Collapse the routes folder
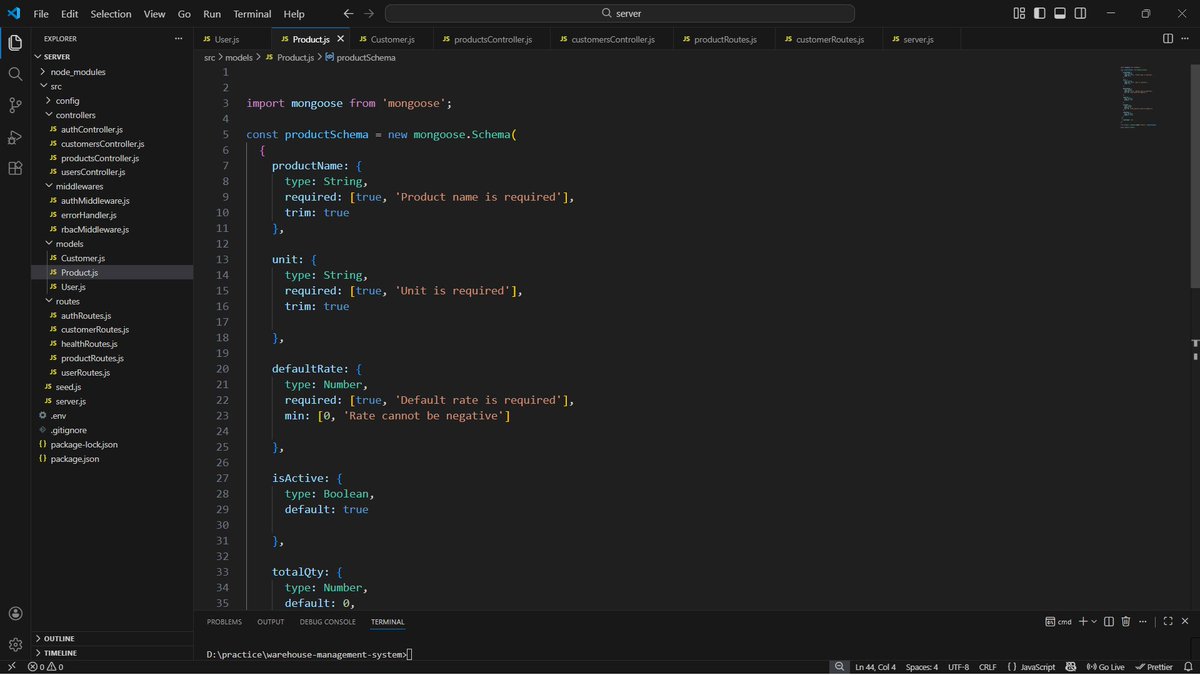 click(48, 301)
